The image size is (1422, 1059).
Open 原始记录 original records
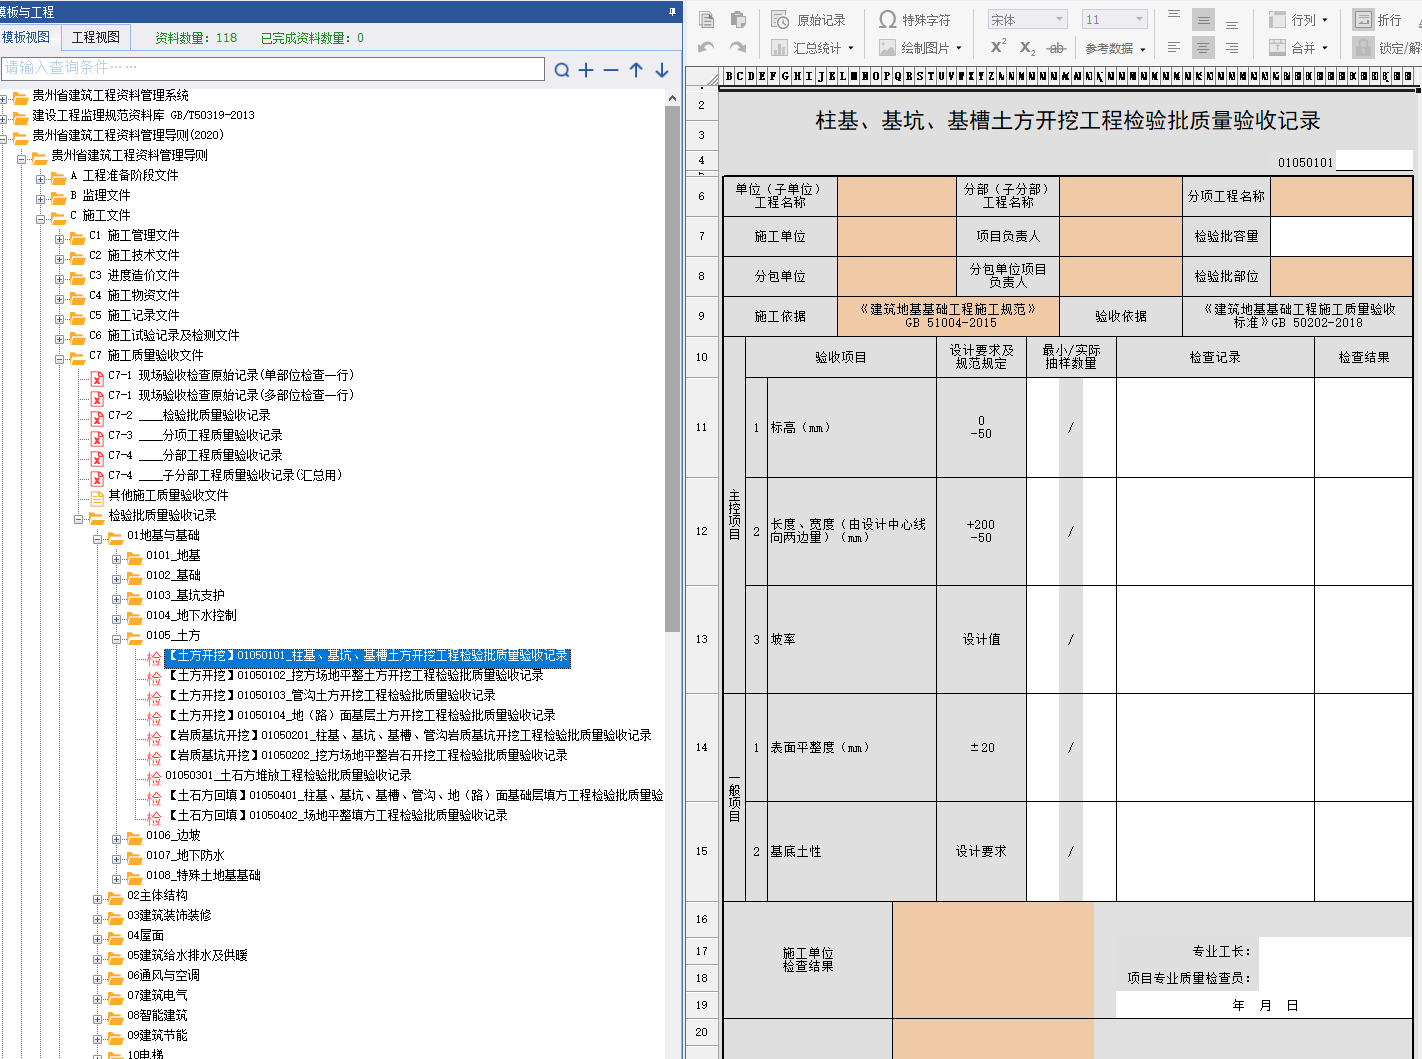pyautogui.click(x=808, y=20)
